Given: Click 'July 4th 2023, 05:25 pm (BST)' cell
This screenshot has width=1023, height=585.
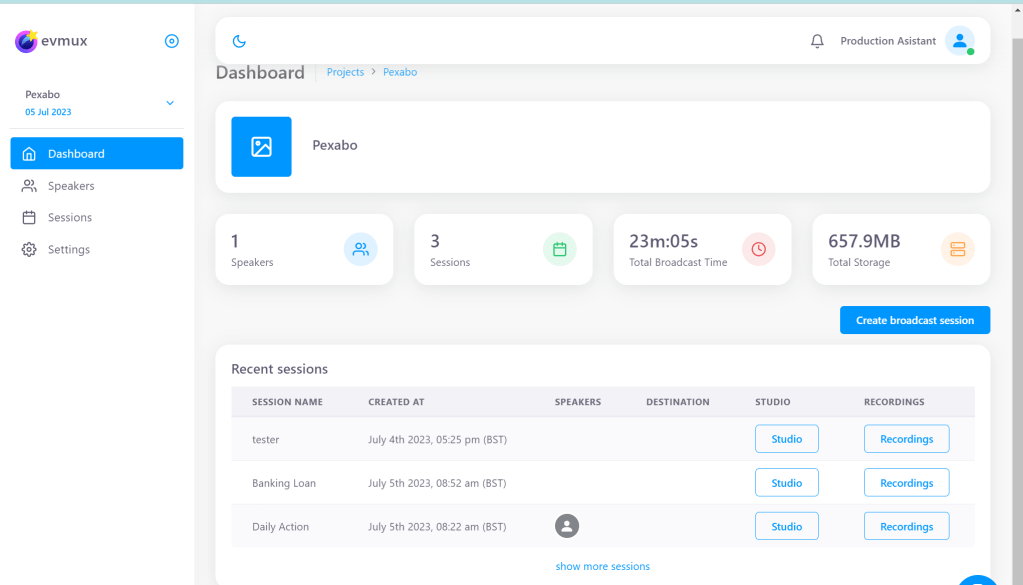Looking at the screenshot, I should point(437,440).
